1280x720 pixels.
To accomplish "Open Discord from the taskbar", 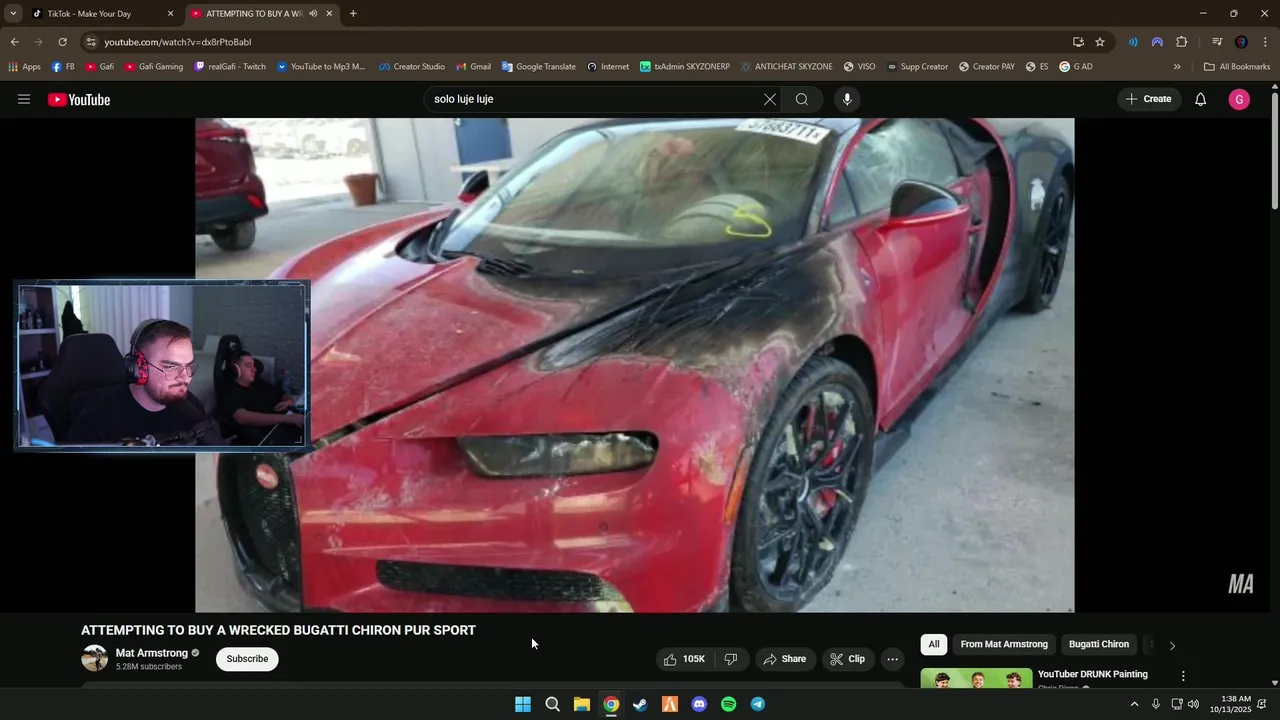I will point(699,704).
